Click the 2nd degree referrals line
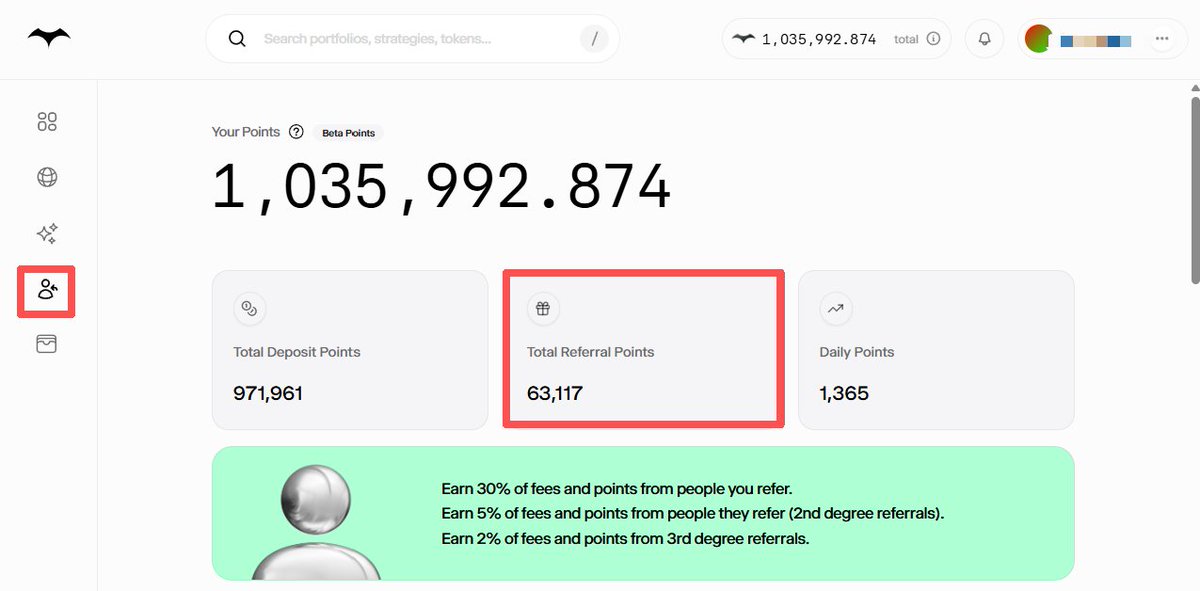Image resolution: width=1200 pixels, height=591 pixels. (693, 514)
